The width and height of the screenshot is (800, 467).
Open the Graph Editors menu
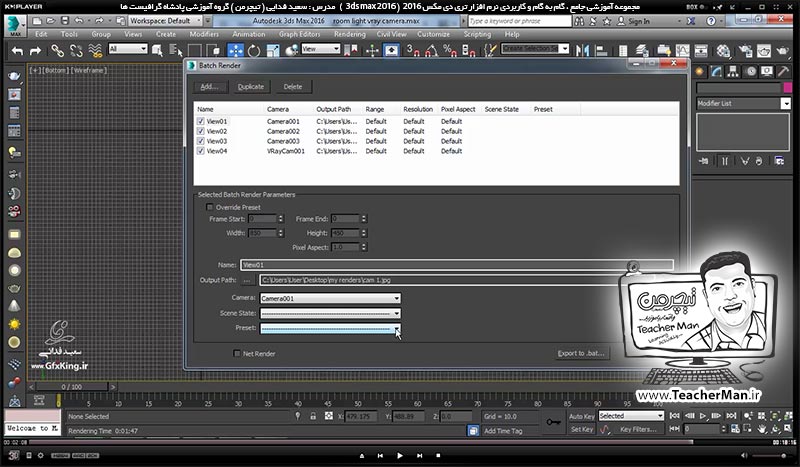point(299,34)
